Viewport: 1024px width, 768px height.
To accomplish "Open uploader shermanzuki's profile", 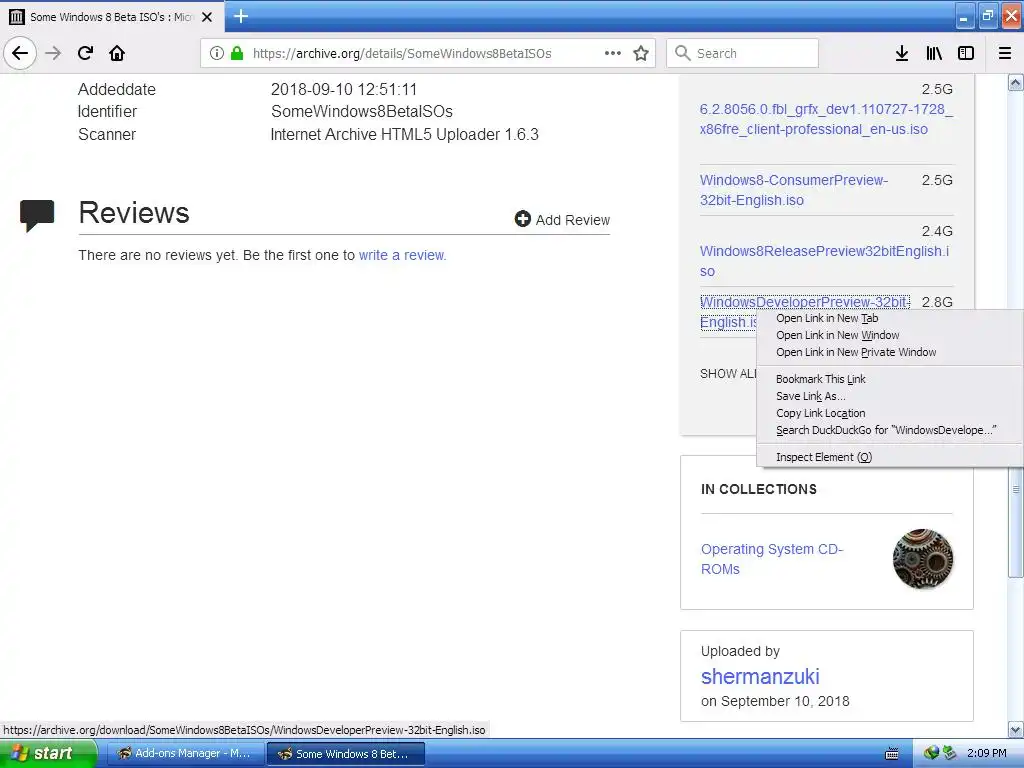I will 760,676.
